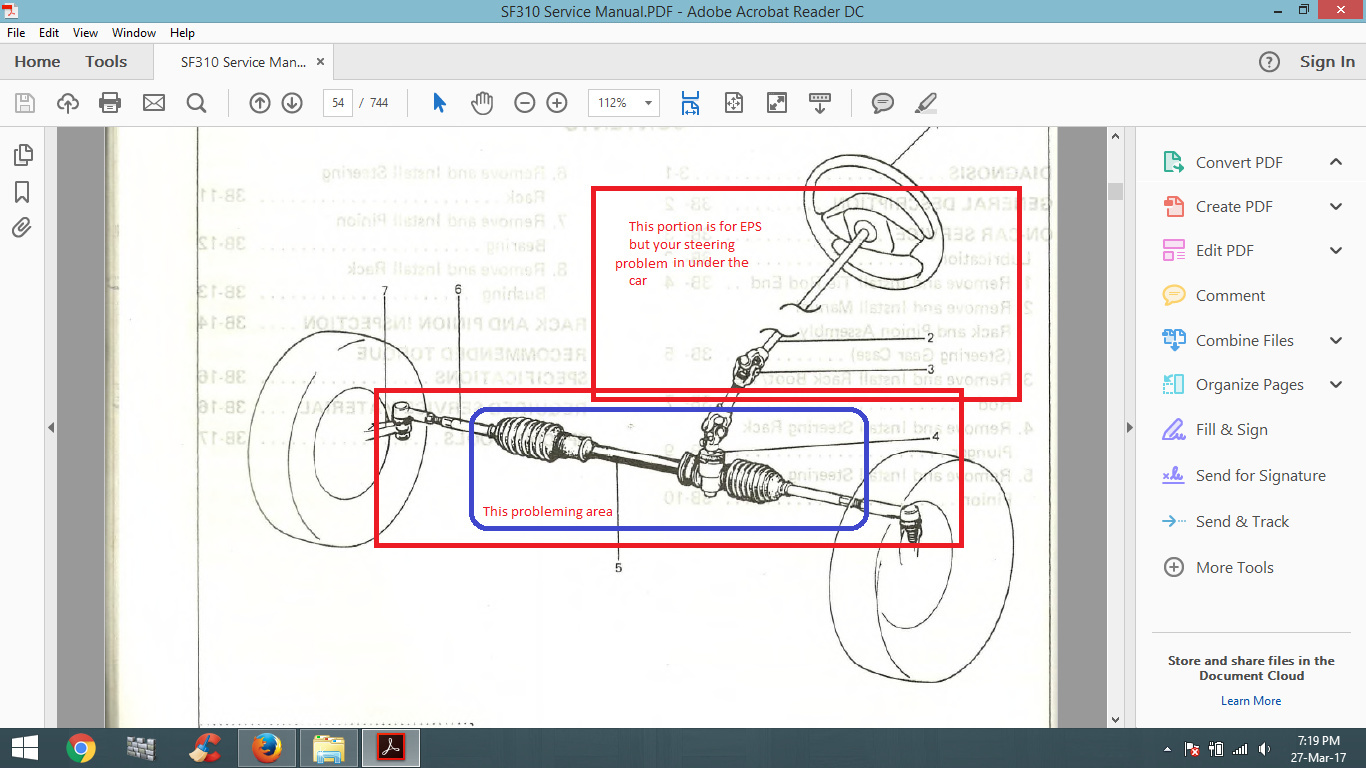Viewport: 1366px width, 768px height.
Task: Expand the Edit PDF chevron
Action: 1336,250
